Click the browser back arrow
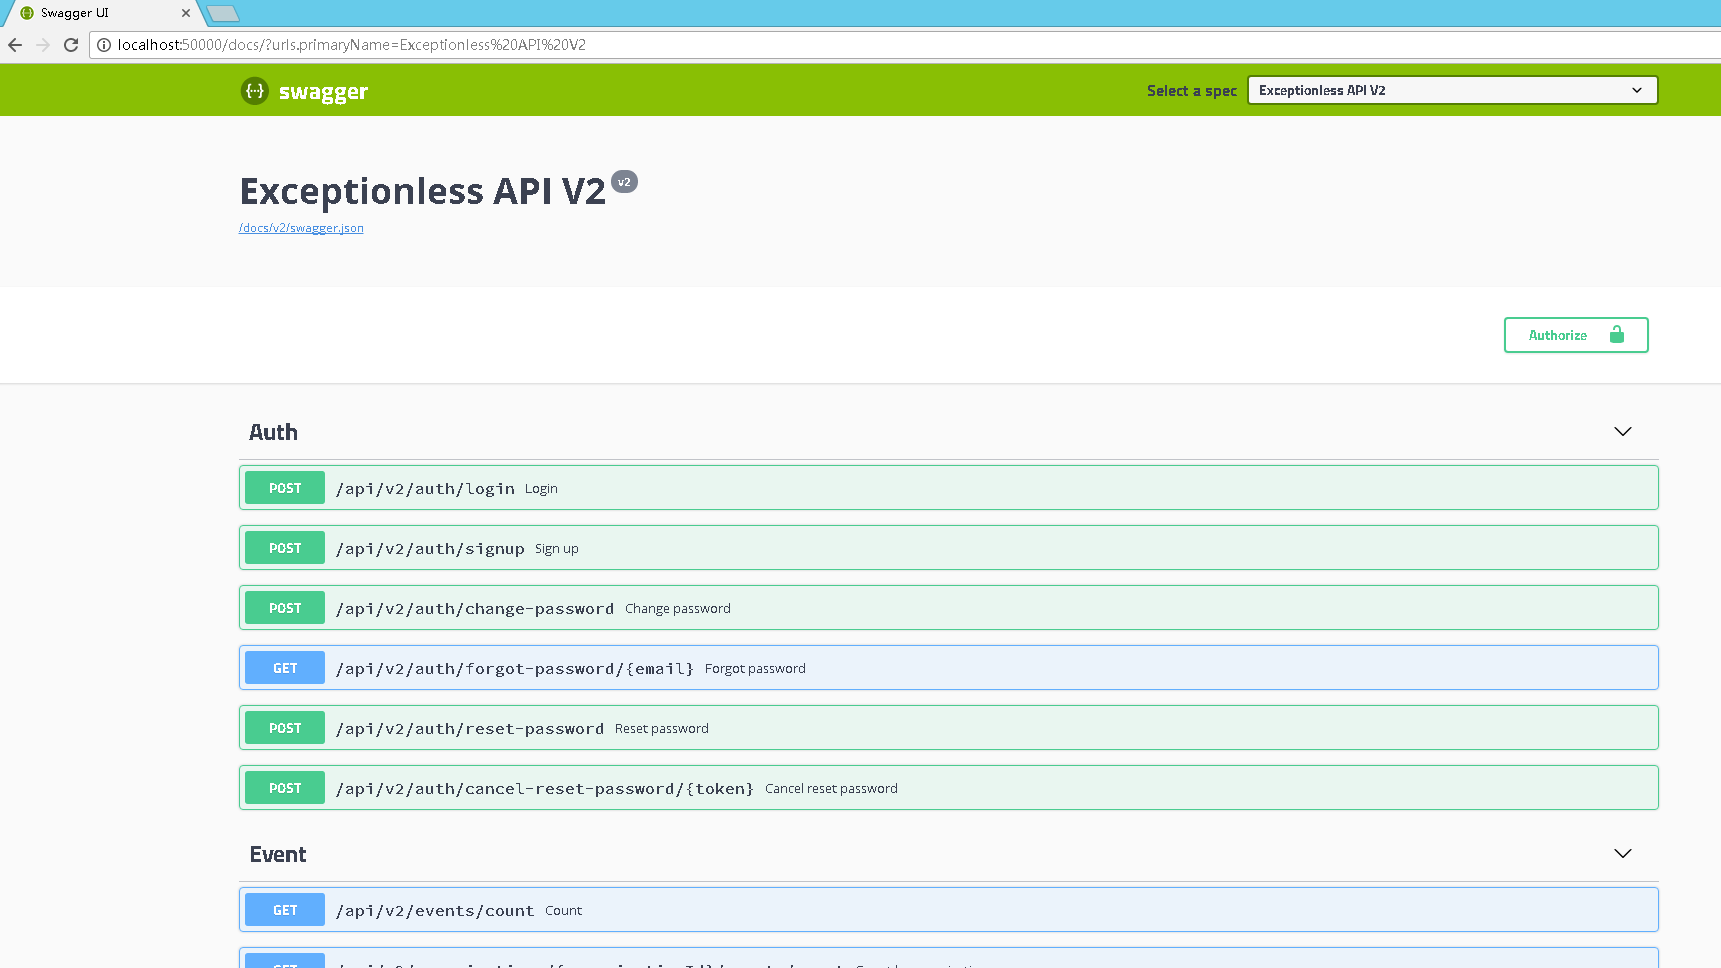The image size is (1721, 968). tap(15, 45)
